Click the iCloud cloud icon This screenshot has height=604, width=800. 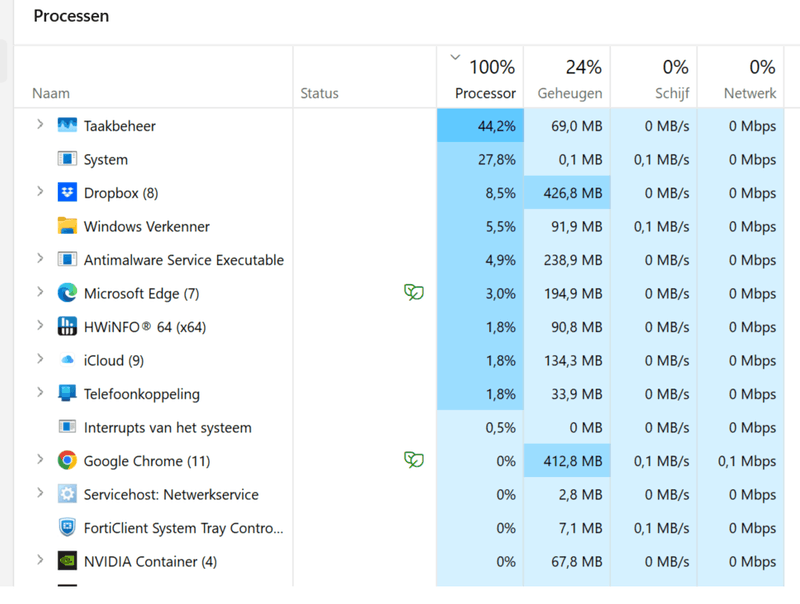click(x=67, y=360)
